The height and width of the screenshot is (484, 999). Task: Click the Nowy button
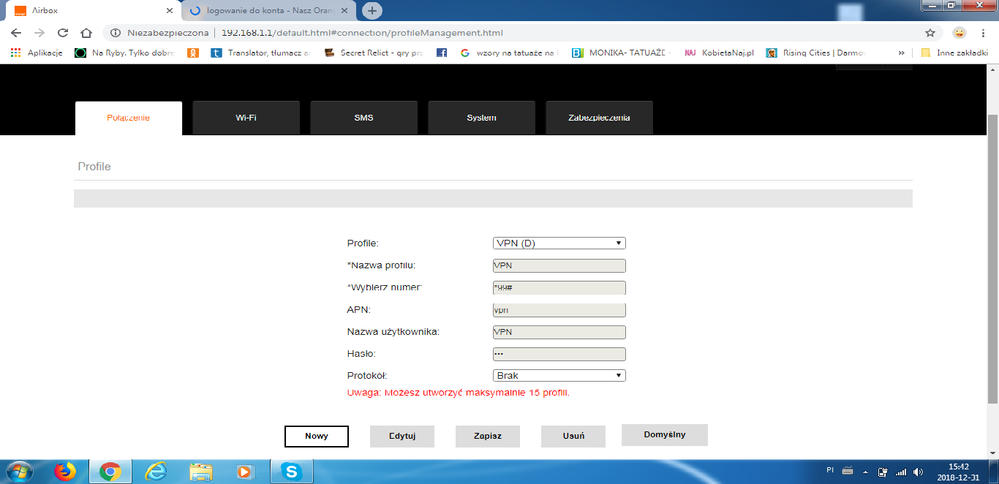316,436
